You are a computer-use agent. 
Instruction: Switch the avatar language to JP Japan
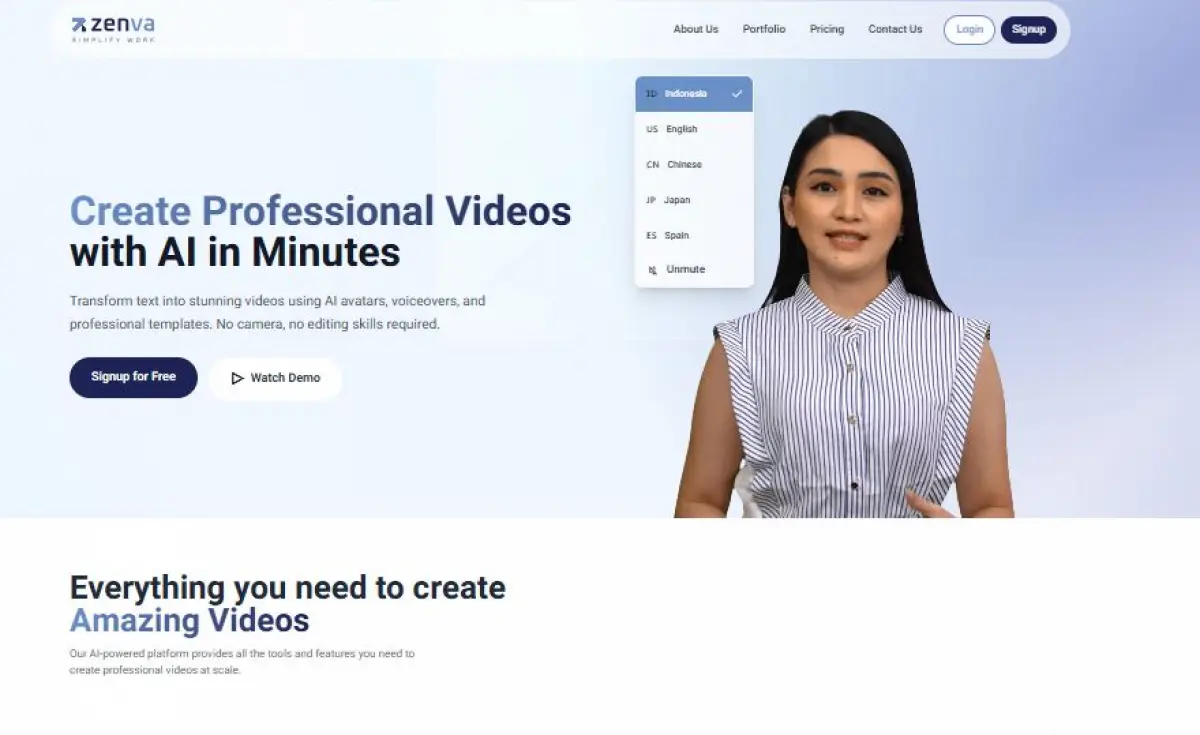677,200
